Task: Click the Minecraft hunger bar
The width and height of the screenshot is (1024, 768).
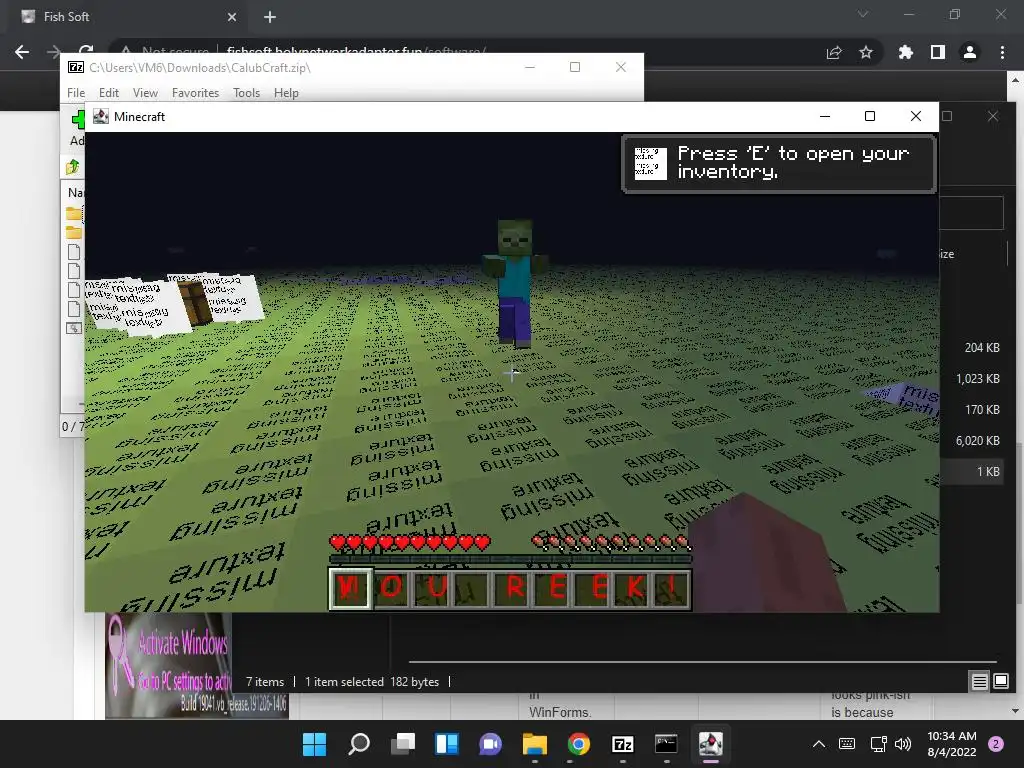Action: [611, 542]
